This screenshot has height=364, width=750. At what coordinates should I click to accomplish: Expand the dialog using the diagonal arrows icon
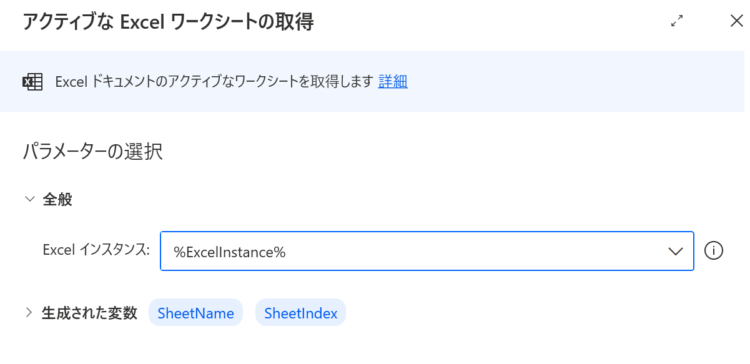[x=677, y=21]
